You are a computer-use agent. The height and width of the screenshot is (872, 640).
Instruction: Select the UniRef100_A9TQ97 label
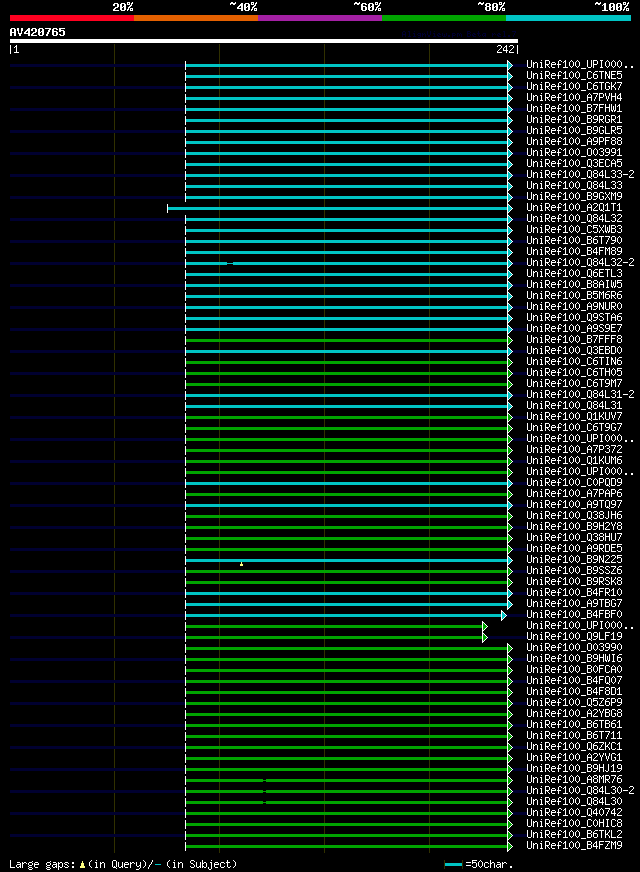(x=574, y=504)
